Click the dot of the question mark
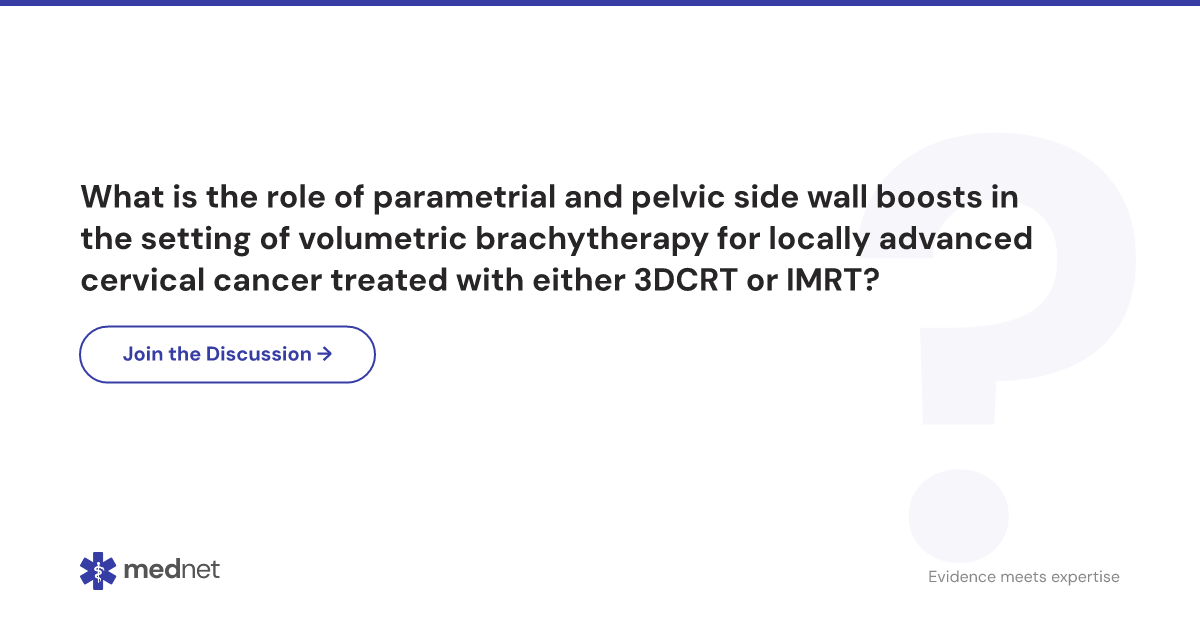The height and width of the screenshot is (630, 1200). (x=958, y=514)
